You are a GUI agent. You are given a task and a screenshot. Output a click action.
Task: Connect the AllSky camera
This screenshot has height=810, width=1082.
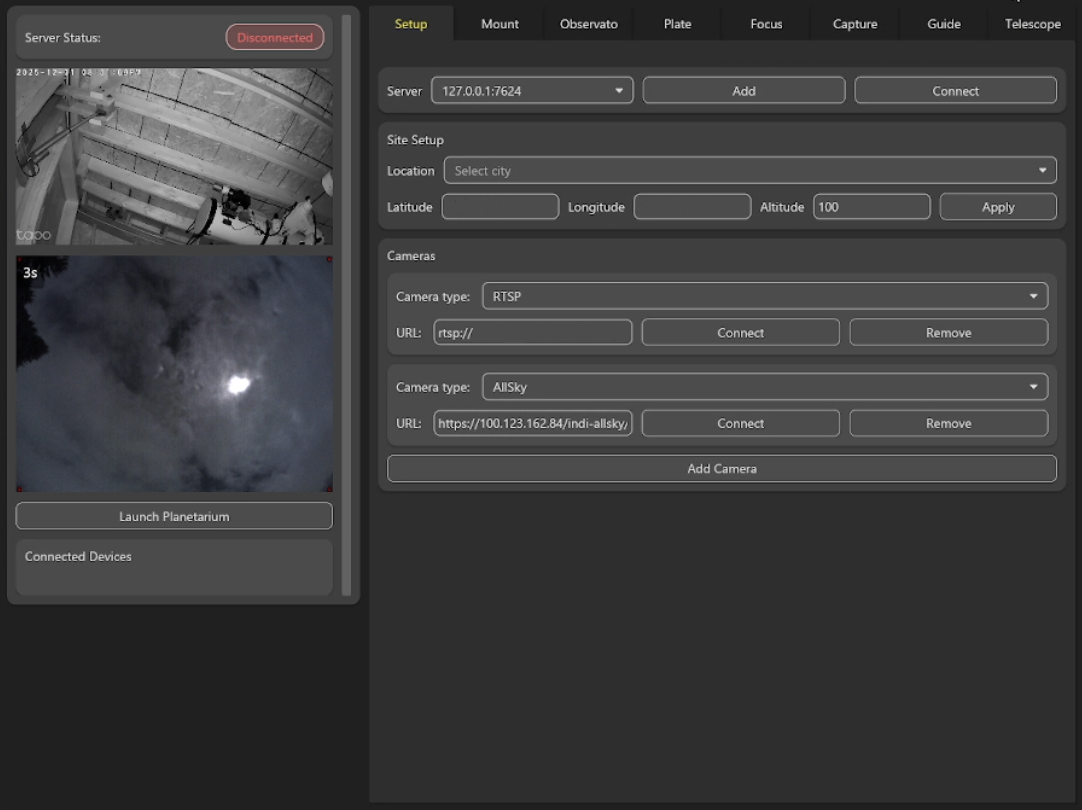[x=740, y=424]
